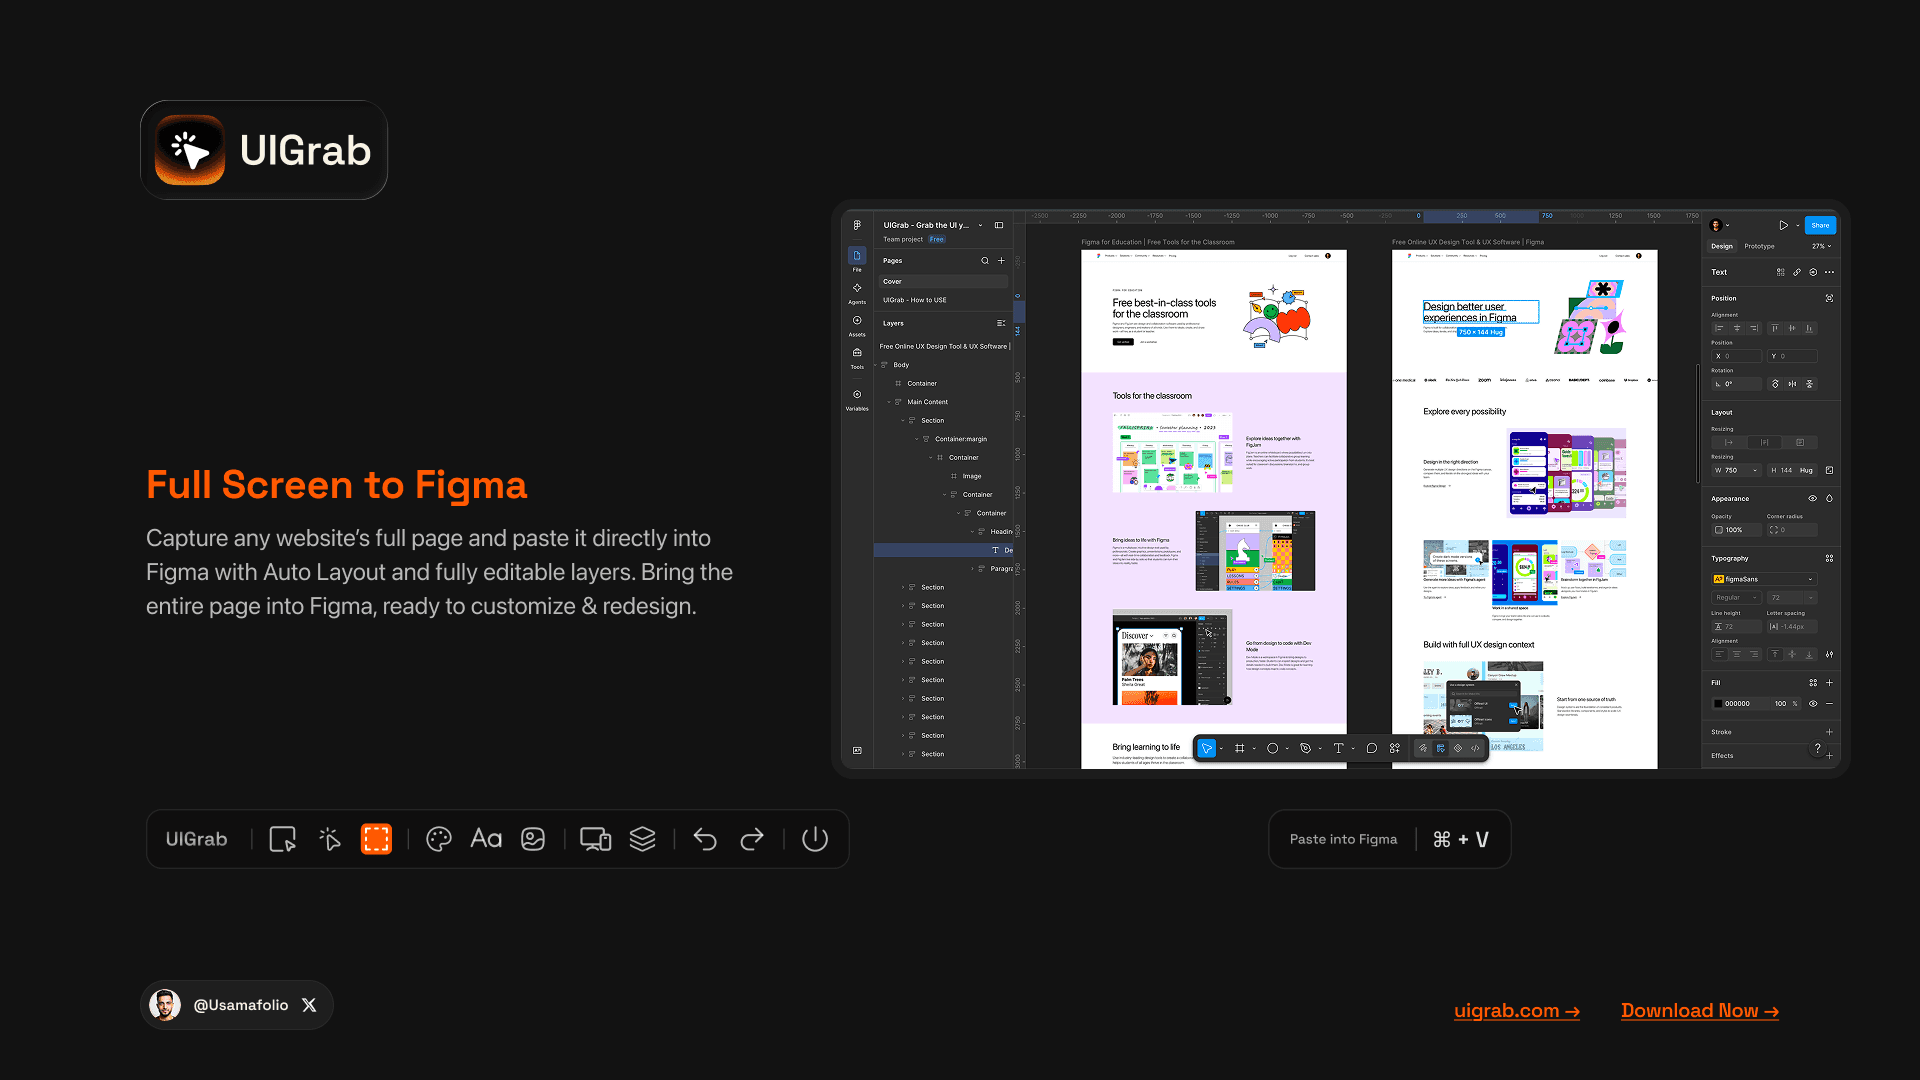This screenshot has width=1920, height=1080.
Task: Click the redo arrow in UIGrab toolbar
Action: [752, 839]
